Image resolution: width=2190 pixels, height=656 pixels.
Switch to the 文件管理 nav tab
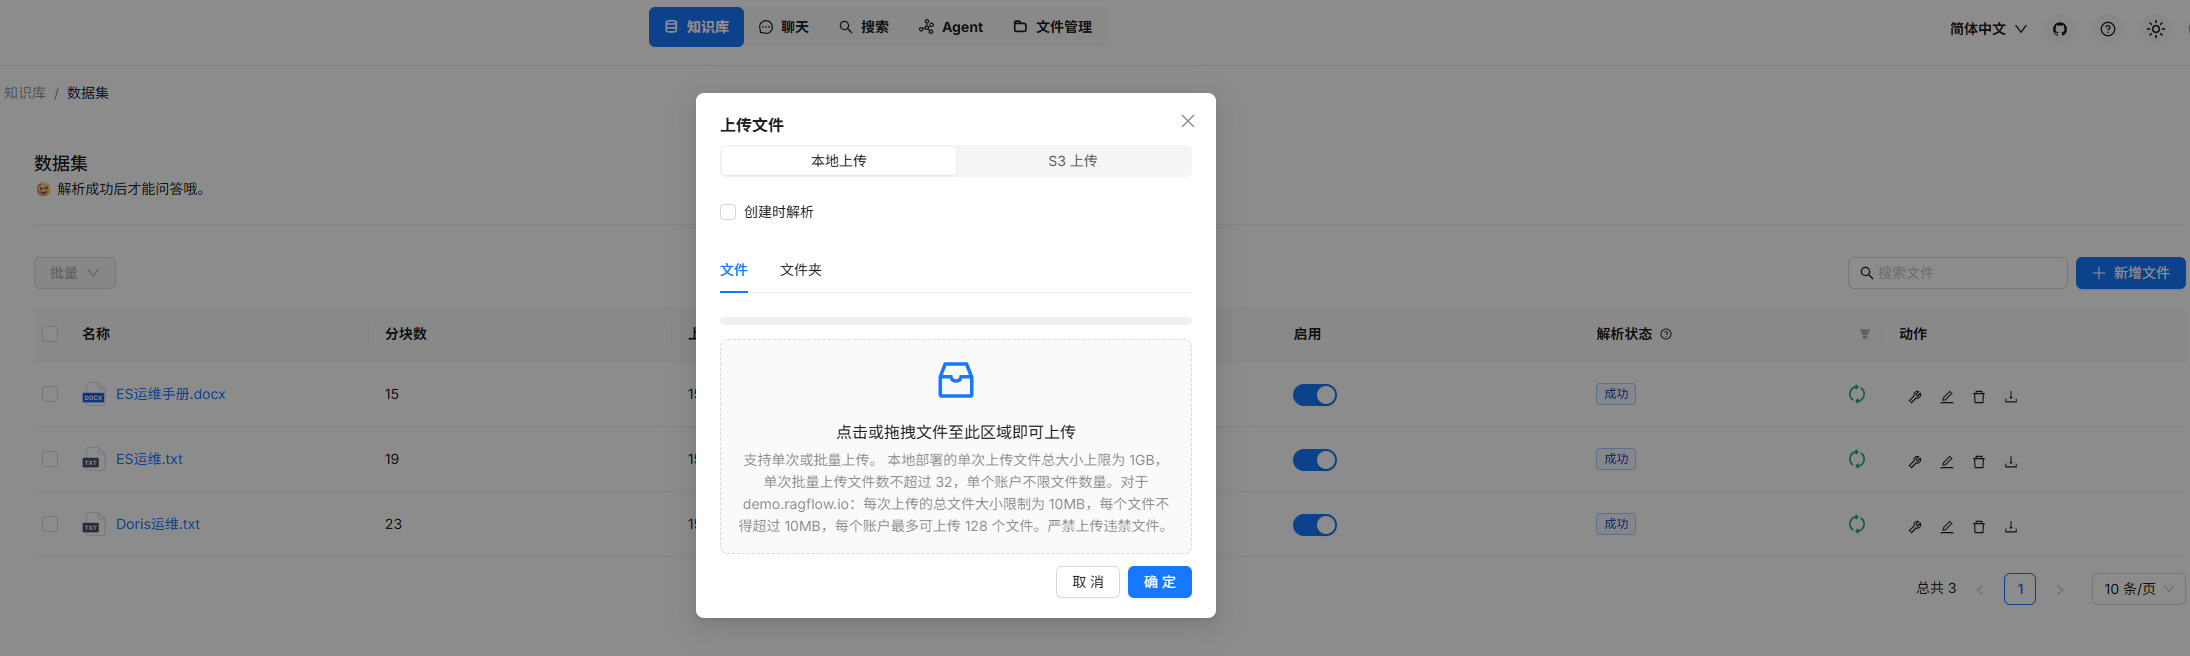coord(1053,27)
